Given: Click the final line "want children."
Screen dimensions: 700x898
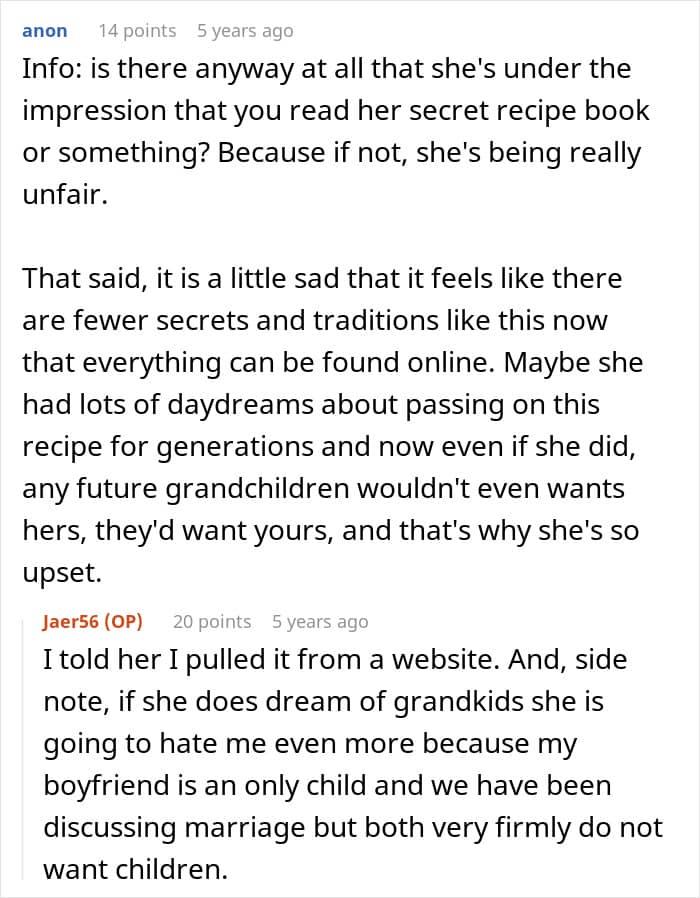Looking at the screenshot, I should tap(135, 869).
